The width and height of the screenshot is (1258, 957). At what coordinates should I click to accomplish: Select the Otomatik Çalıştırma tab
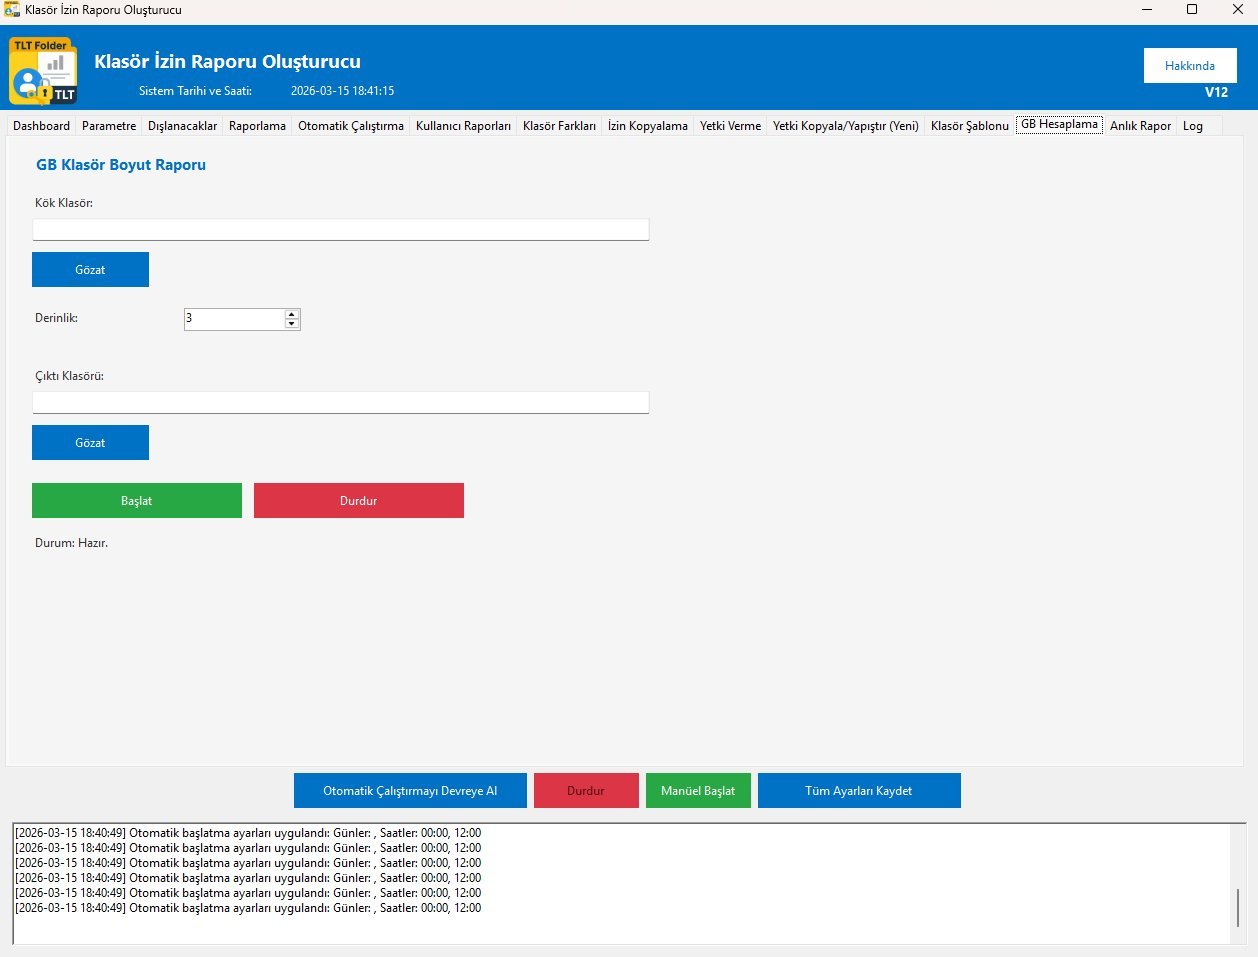(x=350, y=126)
